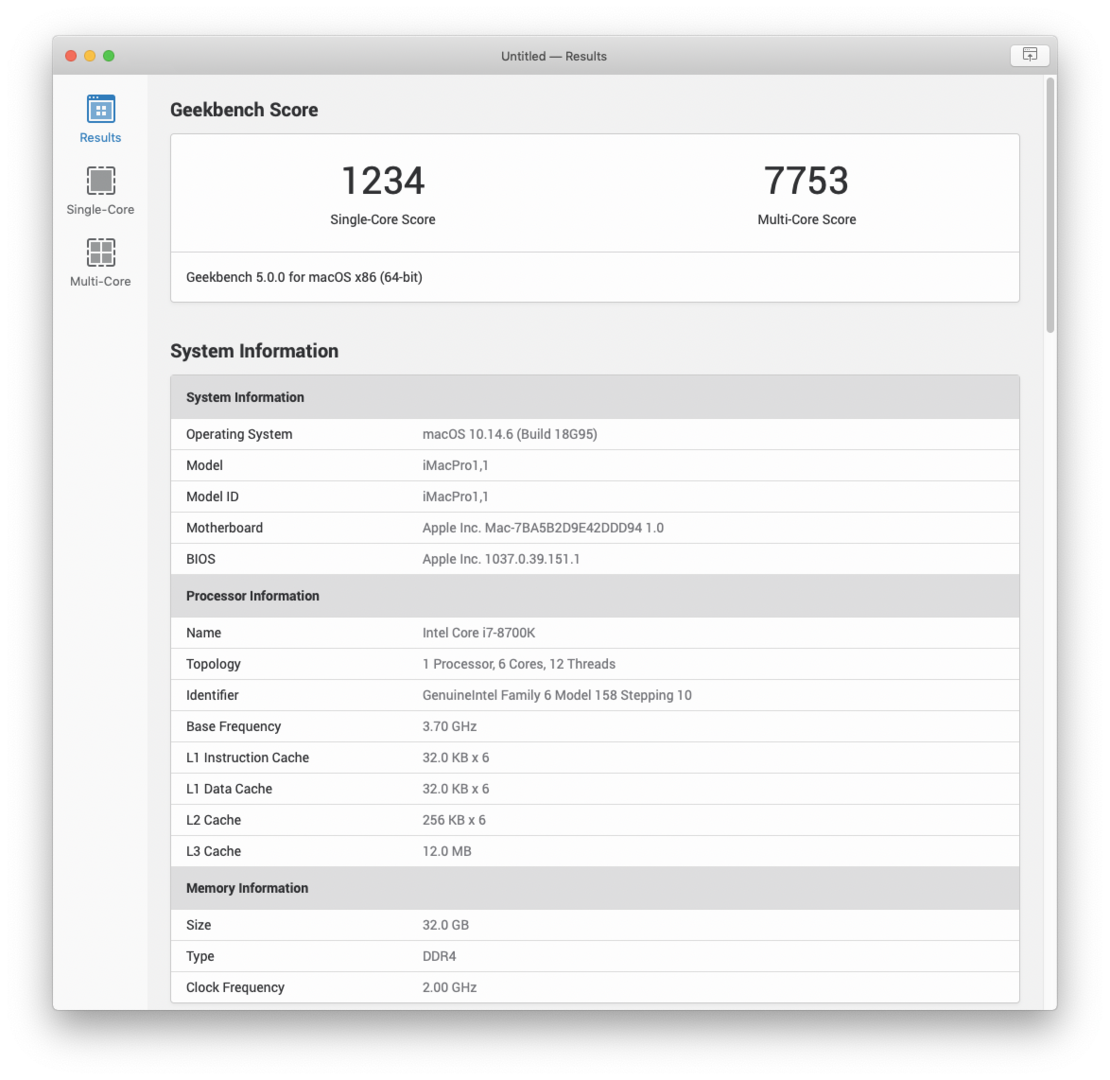Click the green fullscreen window button

(109, 56)
